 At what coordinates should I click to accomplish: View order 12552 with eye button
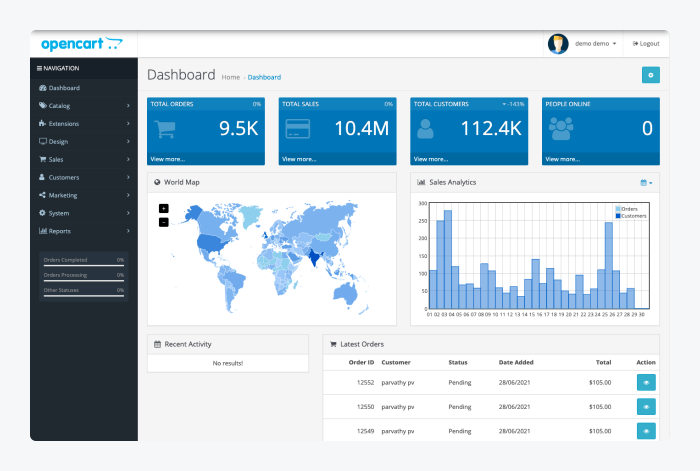click(x=646, y=382)
